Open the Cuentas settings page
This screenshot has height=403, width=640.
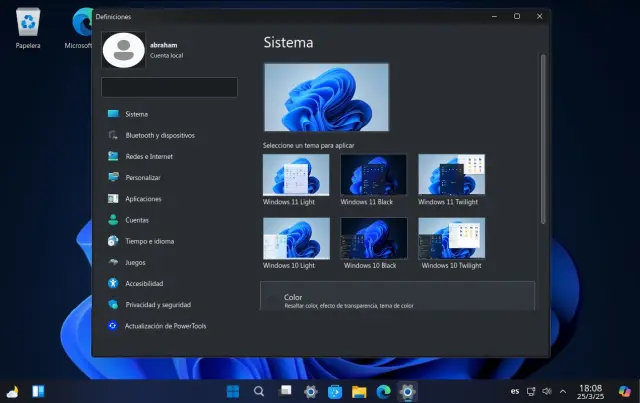(x=137, y=220)
